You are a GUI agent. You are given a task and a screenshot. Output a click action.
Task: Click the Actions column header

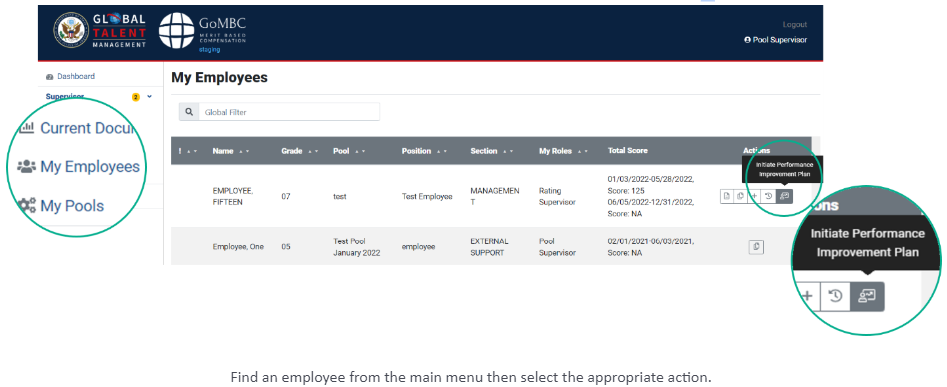[x=757, y=151]
